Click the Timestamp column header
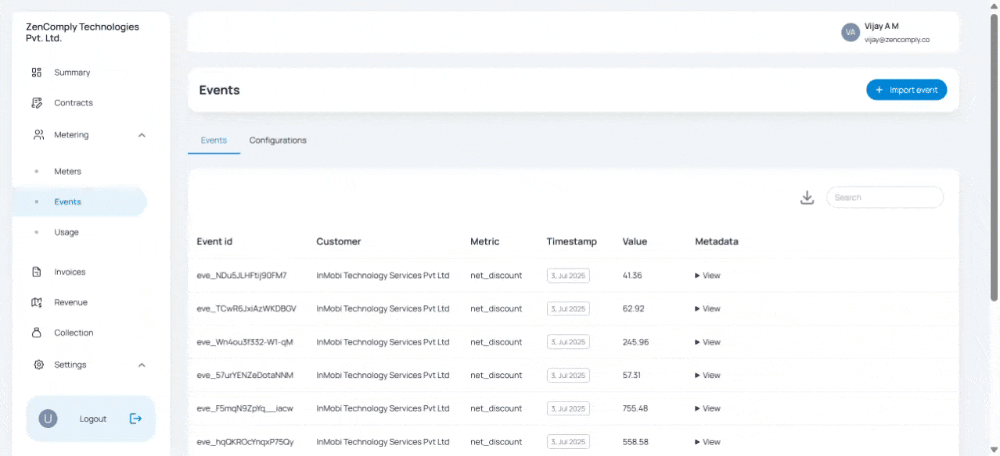 571,242
